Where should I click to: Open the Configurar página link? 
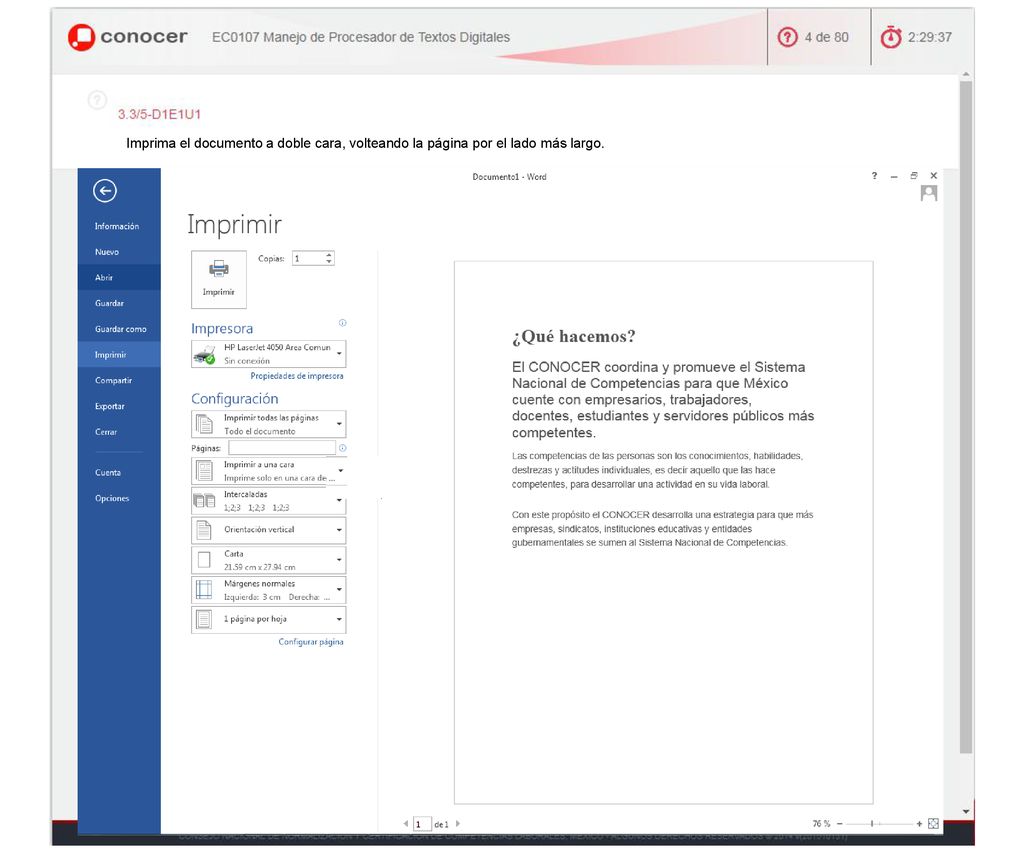(311, 641)
